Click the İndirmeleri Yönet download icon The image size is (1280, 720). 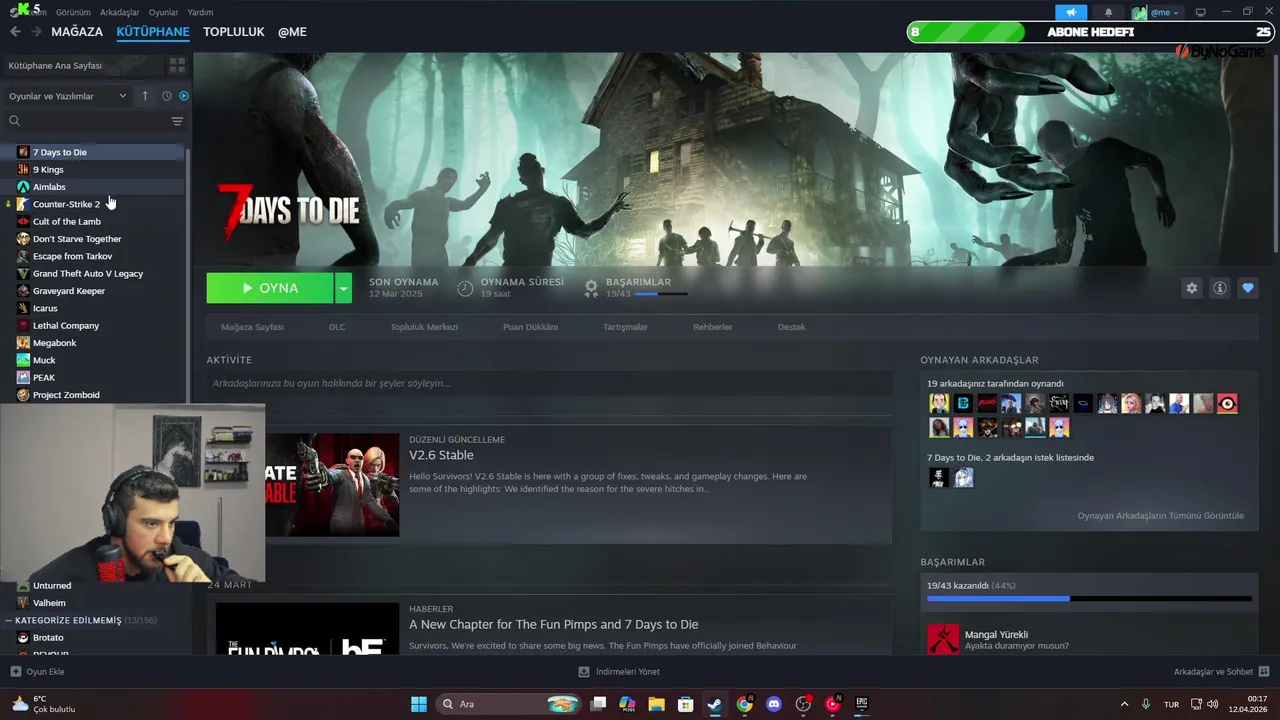584,671
